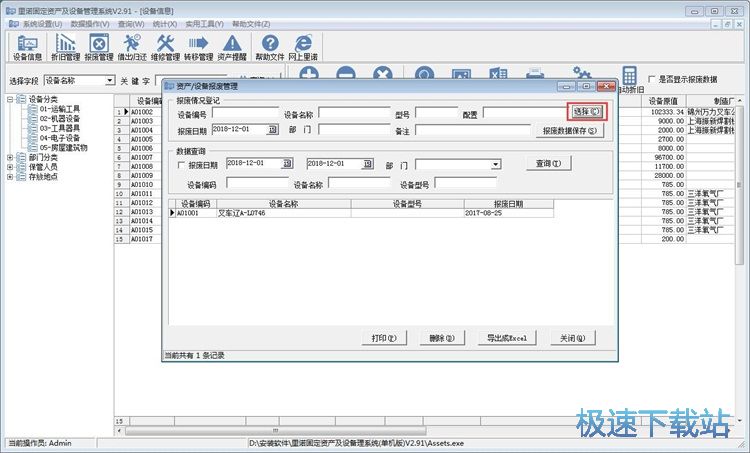Click the 备注 input field
The width and height of the screenshot is (750, 453).
click(473, 130)
